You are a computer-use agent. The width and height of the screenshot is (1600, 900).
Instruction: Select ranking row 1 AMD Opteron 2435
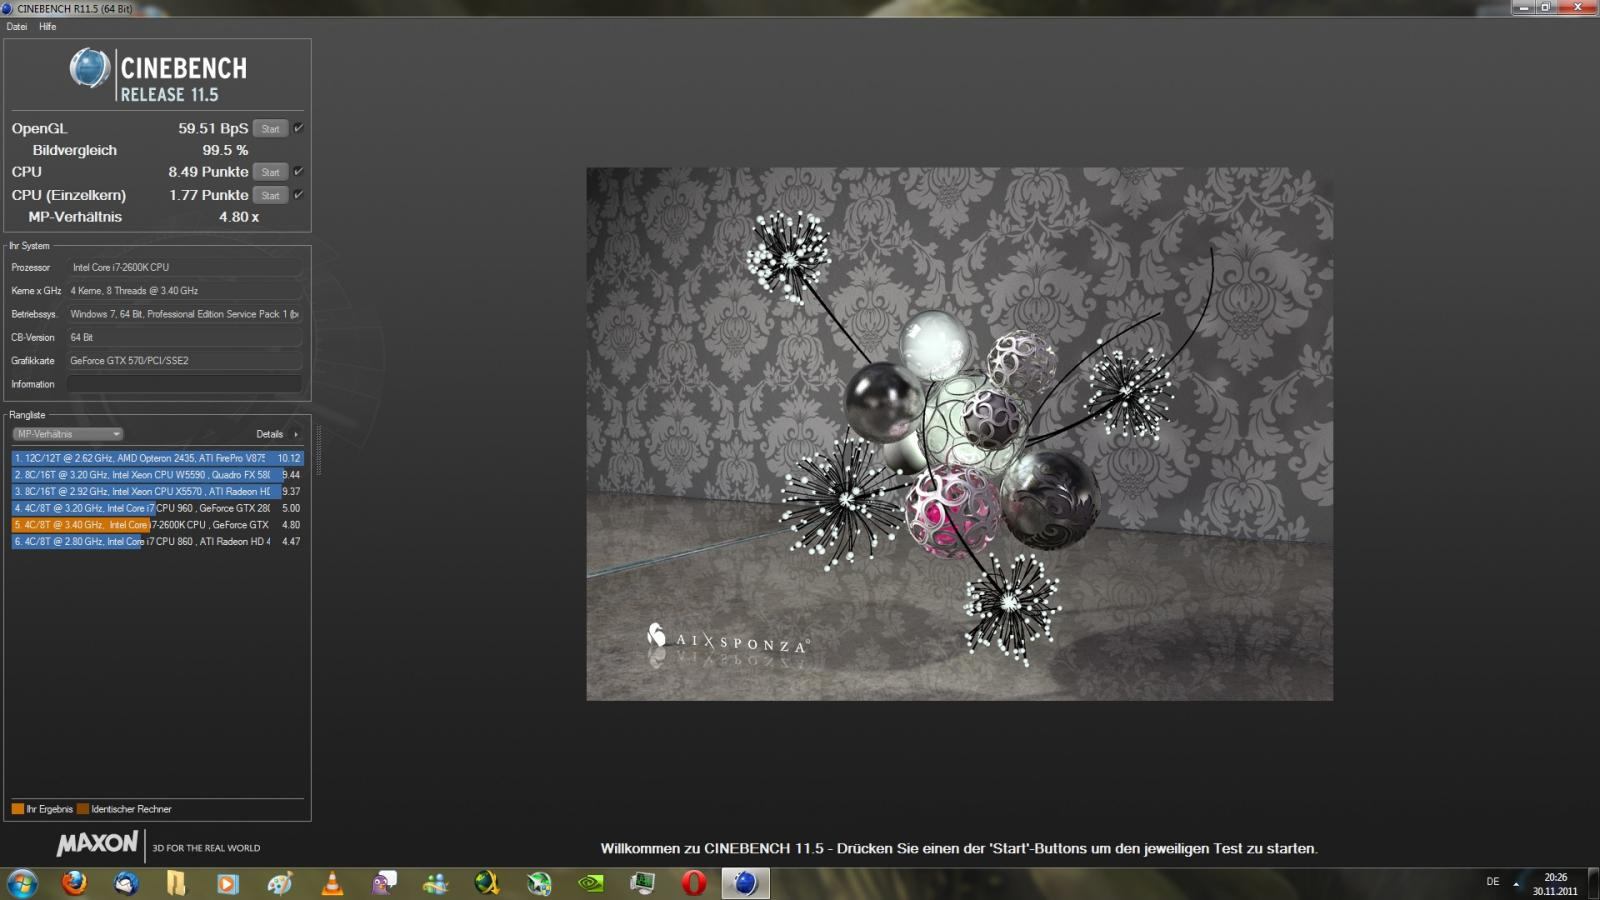(x=157, y=458)
